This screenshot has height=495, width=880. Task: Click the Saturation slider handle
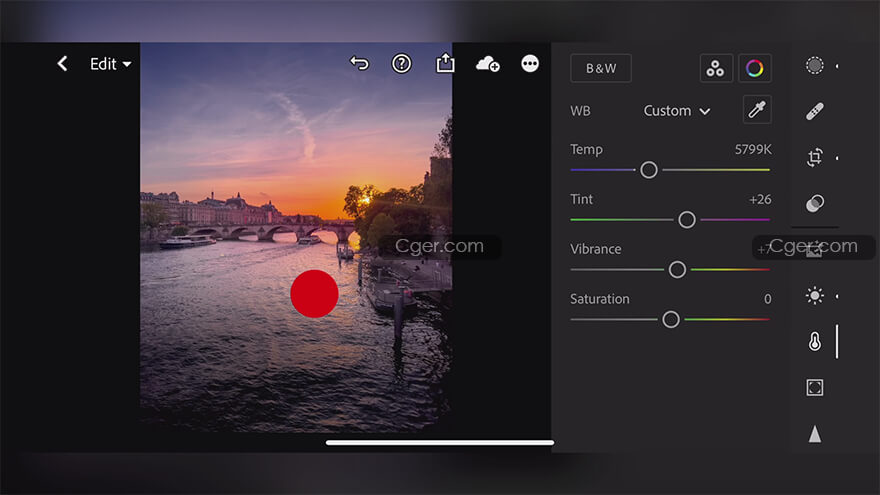coord(671,319)
